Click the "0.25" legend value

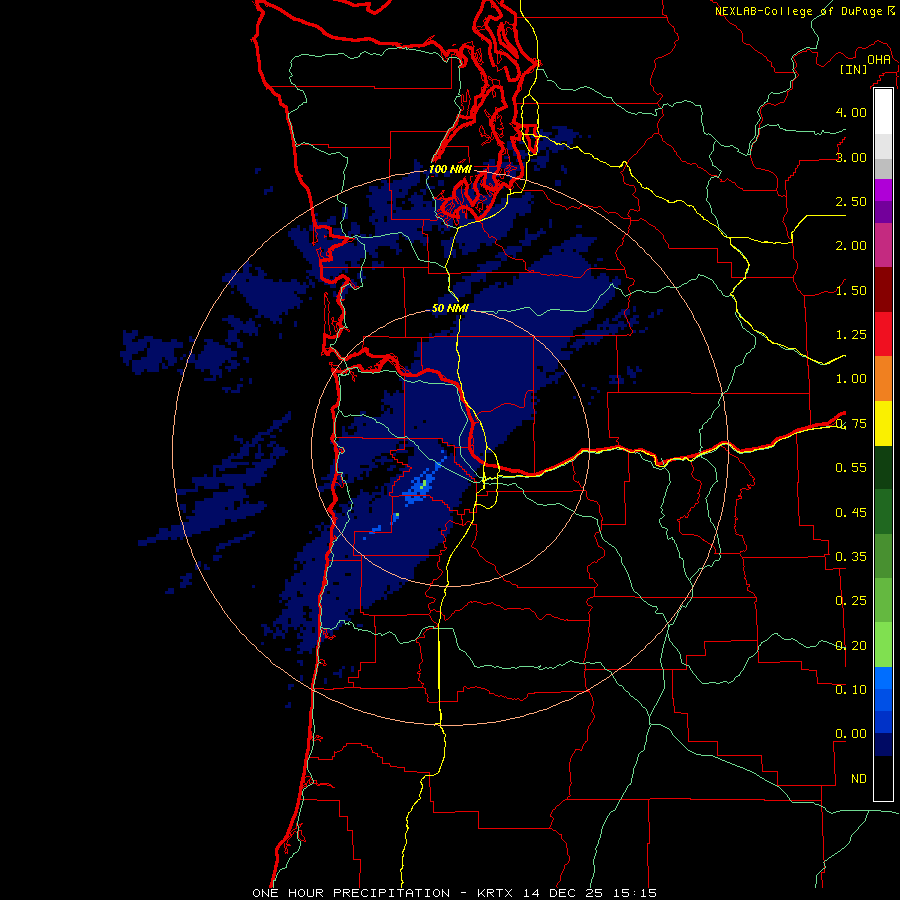click(851, 601)
